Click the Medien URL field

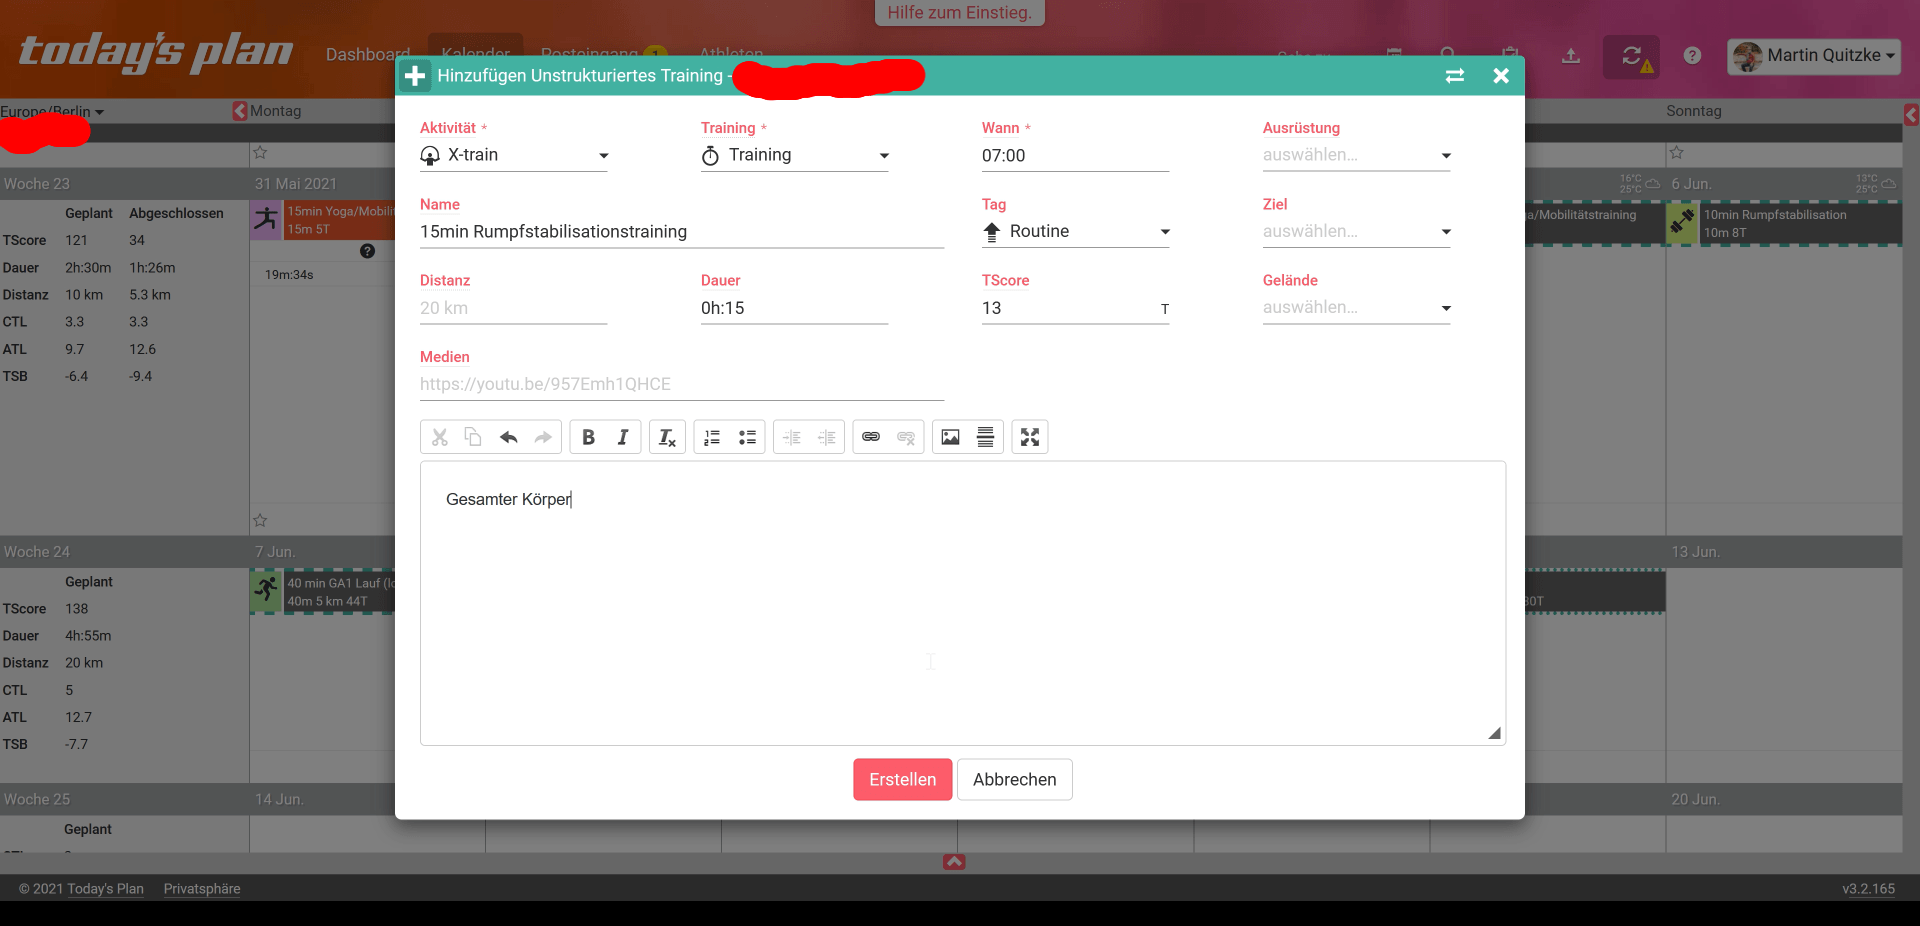click(x=682, y=384)
